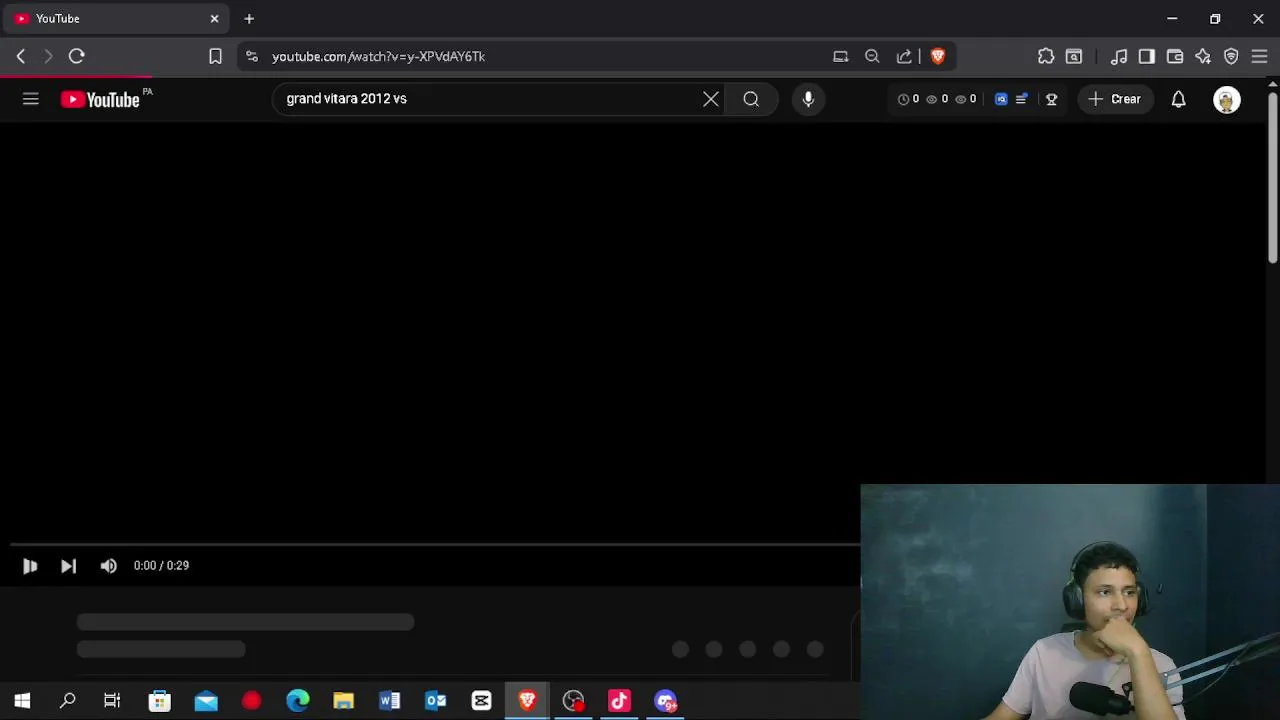The height and width of the screenshot is (720, 1280).
Task: Click the video time display 0:00 / 0:29
Action: click(x=161, y=566)
